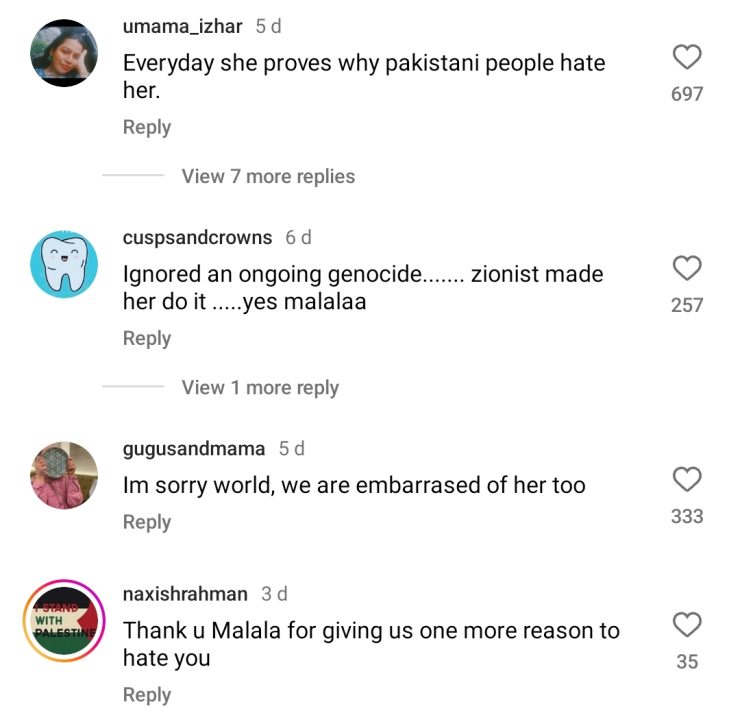
Task: Reply to naxishrahman's comment
Action: point(147,695)
